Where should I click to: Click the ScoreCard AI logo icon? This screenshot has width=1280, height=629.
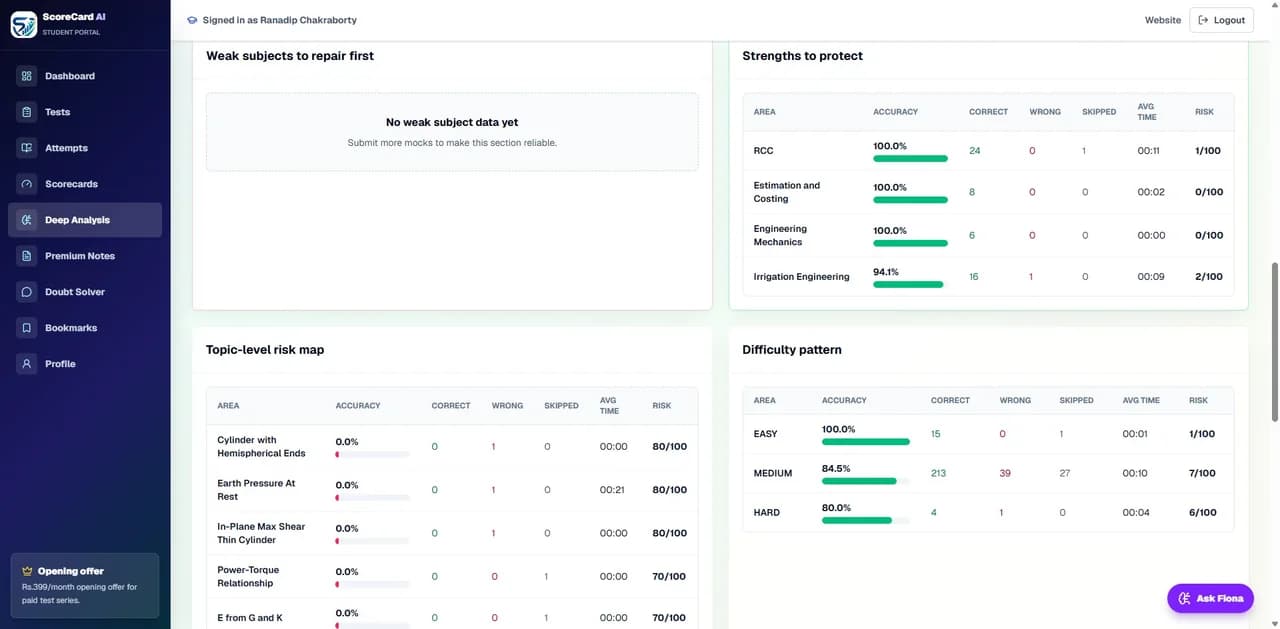click(x=24, y=24)
